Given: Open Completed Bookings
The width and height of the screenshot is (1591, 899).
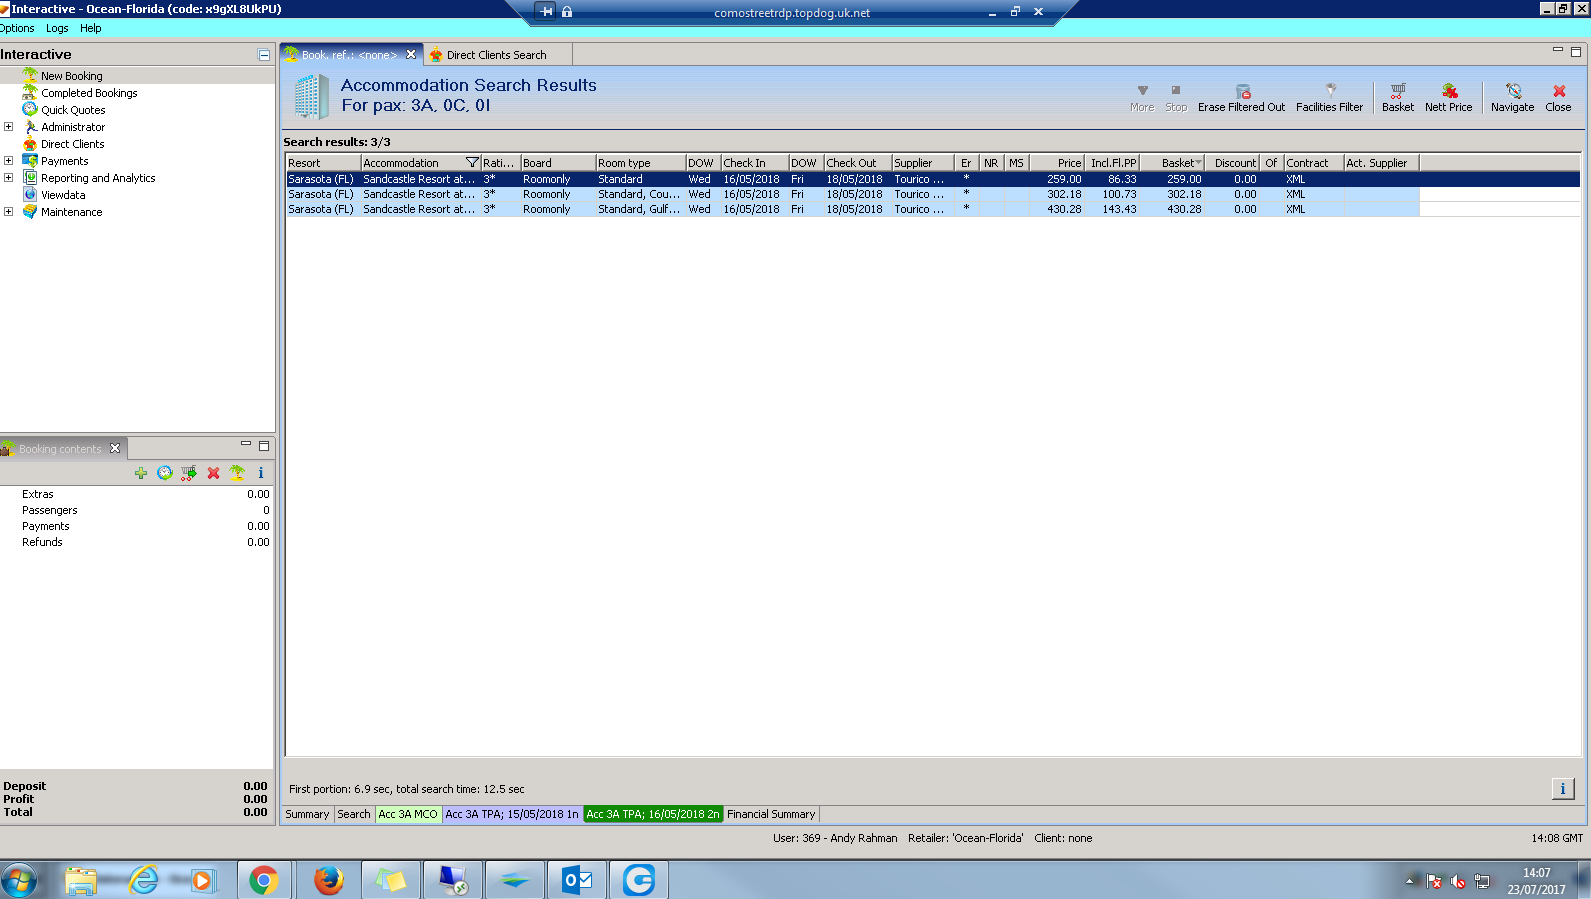Looking at the screenshot, I should click(x=89, y=93).
